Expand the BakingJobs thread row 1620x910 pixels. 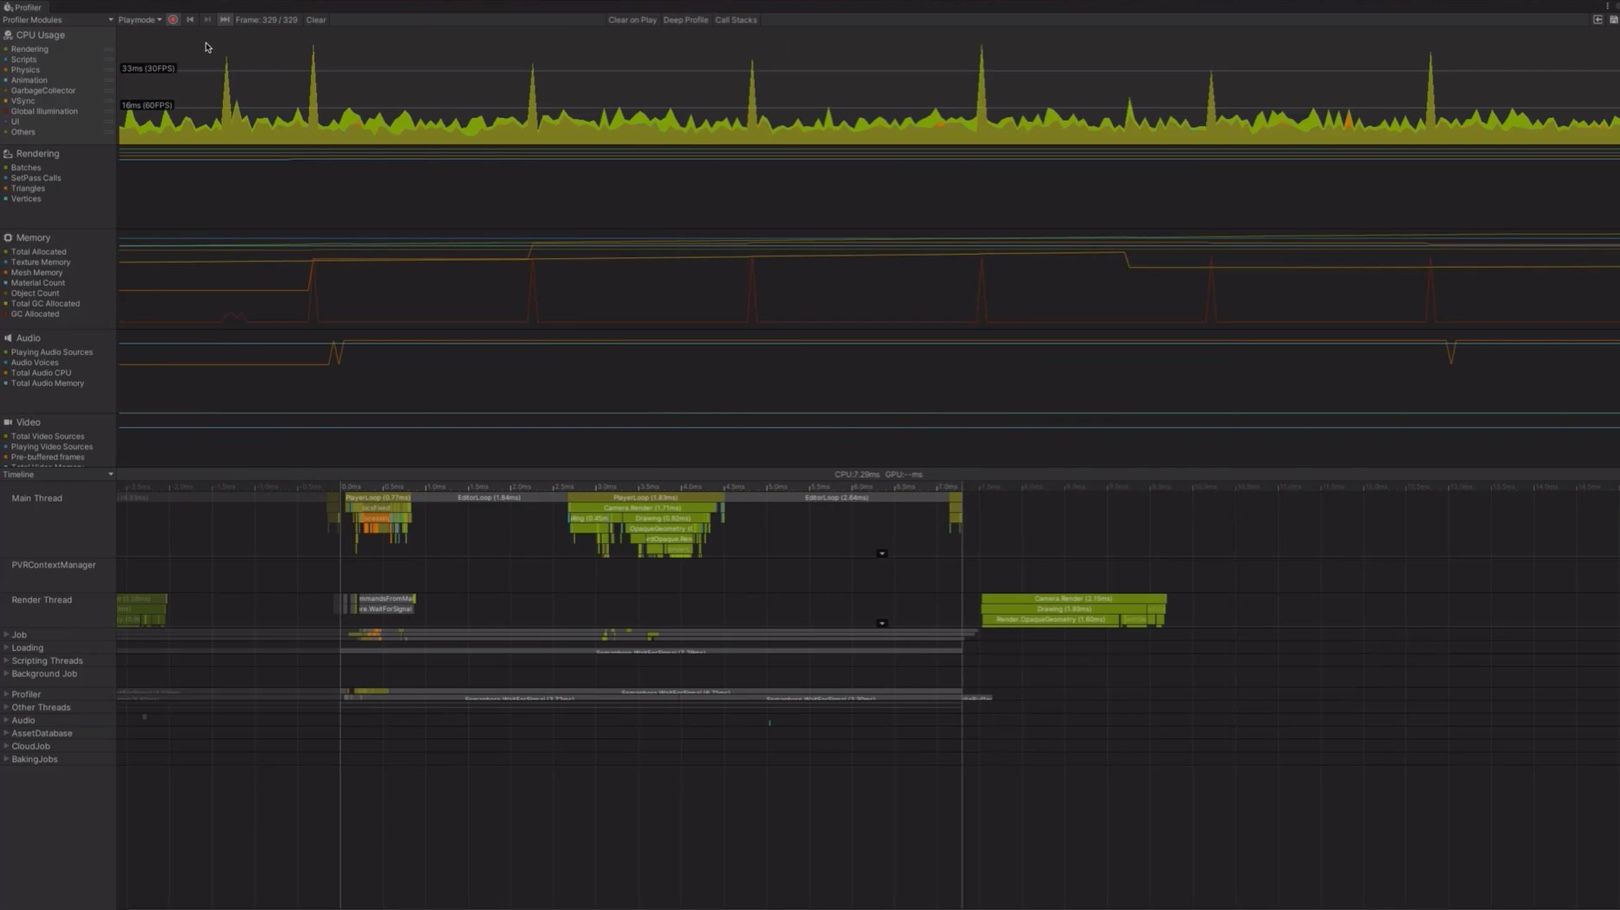coord(6,758)
